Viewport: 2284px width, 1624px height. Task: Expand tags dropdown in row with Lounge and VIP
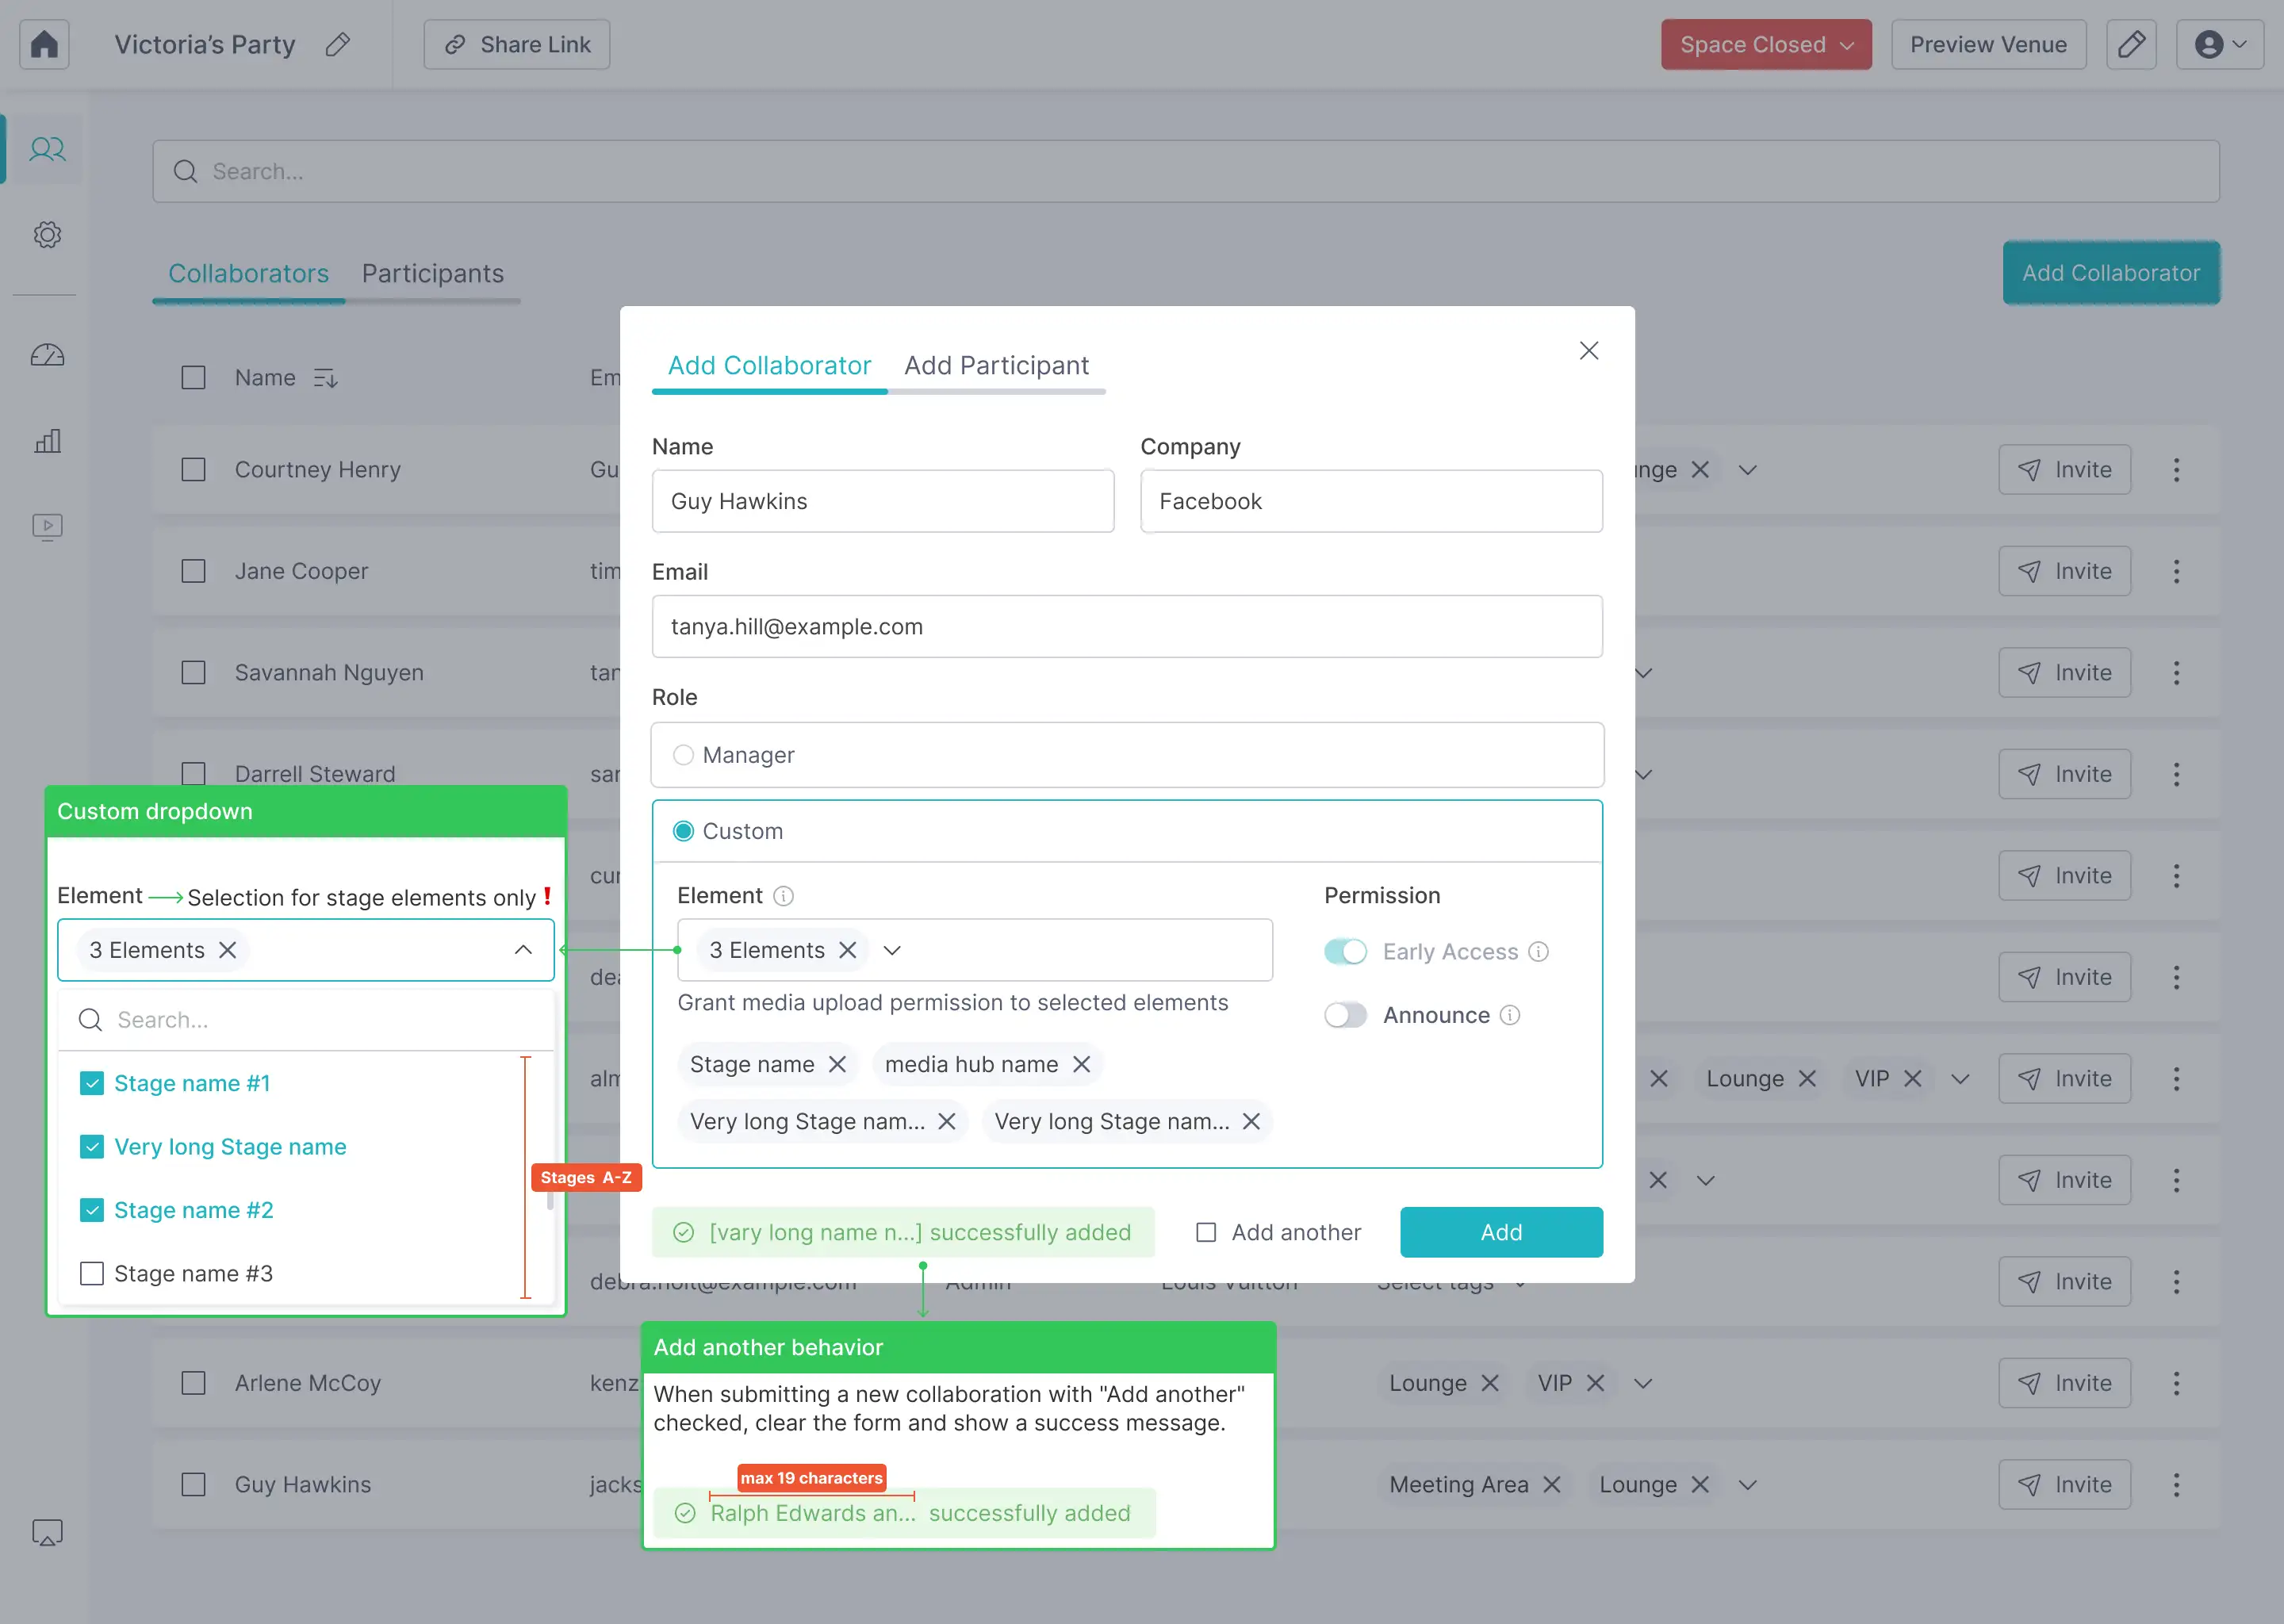1960,1079
